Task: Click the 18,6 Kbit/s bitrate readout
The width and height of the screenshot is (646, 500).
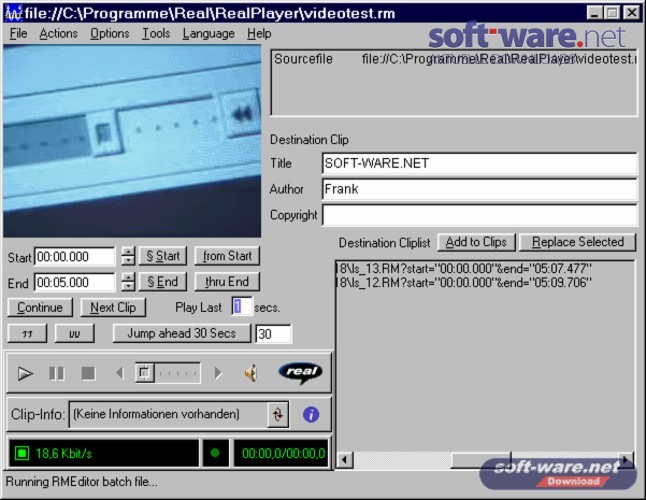Action: tap(64, 453)
